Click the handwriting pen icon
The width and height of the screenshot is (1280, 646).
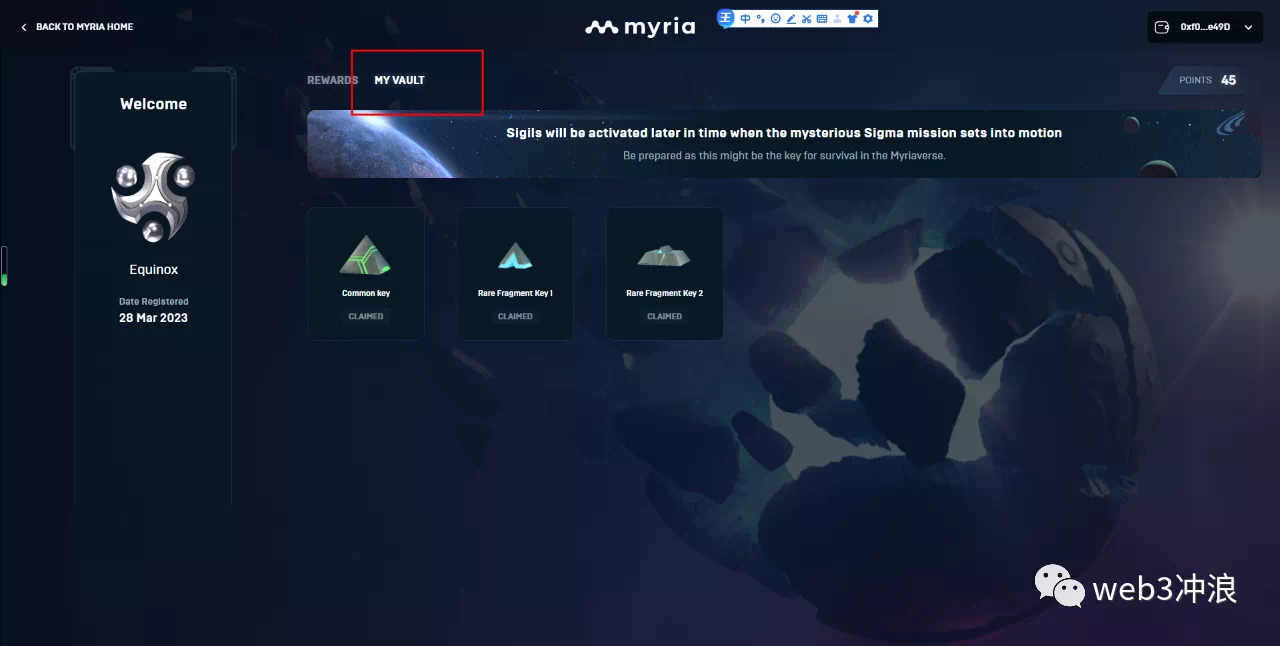791,18
